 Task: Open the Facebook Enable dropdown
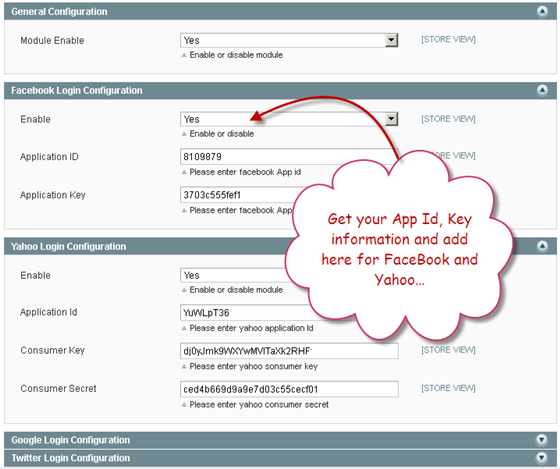pos(289,119)
